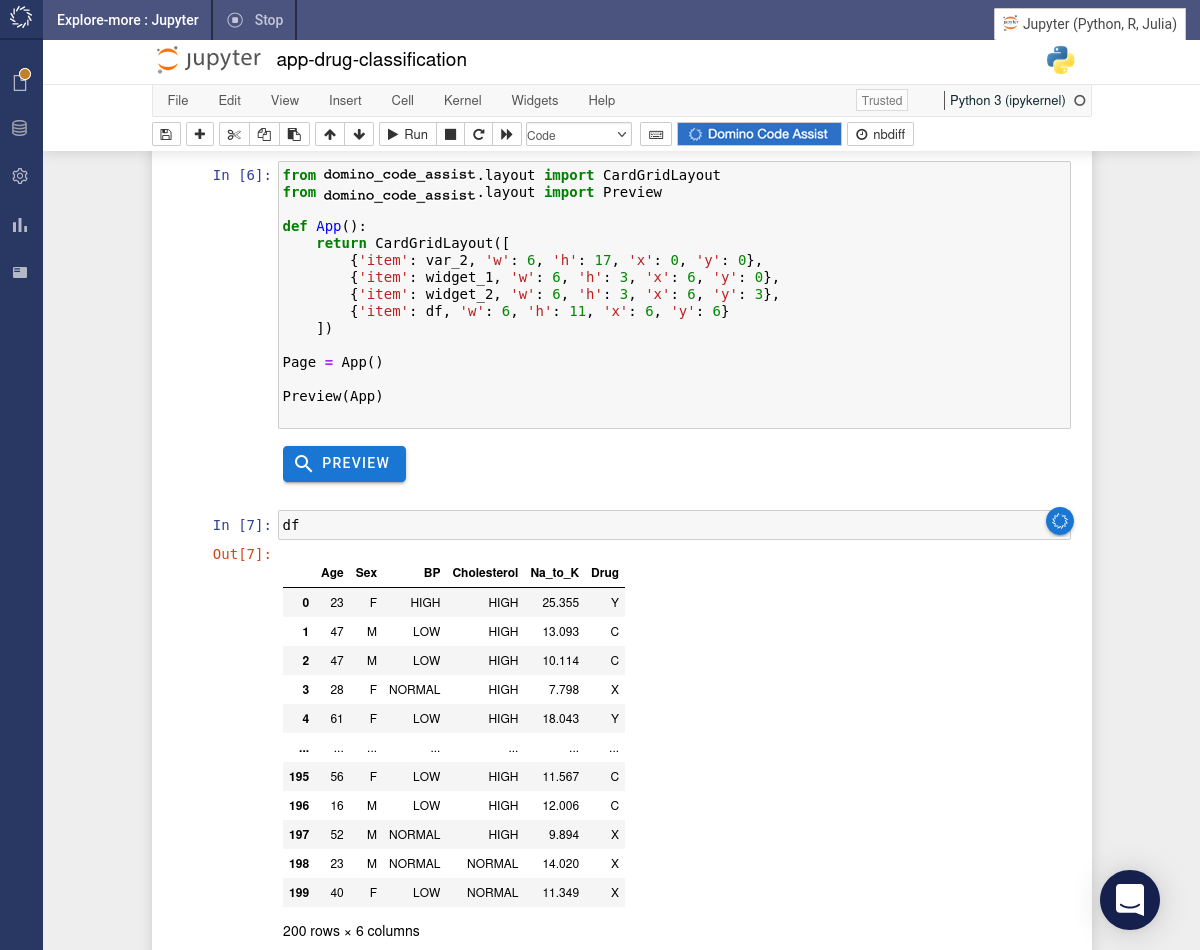
Task: Rename the notebook title app-drug-classification
Action: [371, 60]
